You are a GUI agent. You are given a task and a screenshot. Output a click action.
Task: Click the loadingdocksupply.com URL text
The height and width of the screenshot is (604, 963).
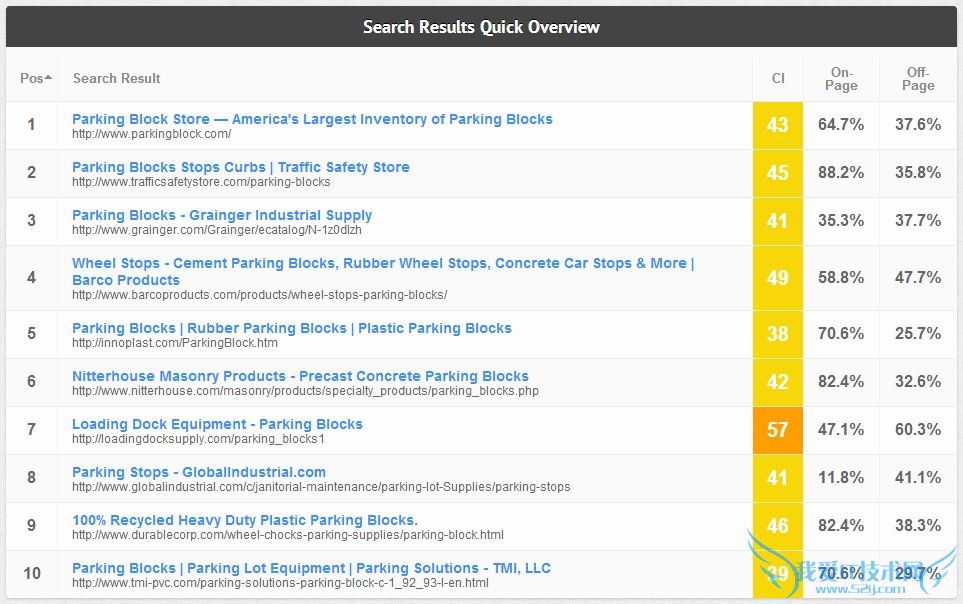click(198, 439)
